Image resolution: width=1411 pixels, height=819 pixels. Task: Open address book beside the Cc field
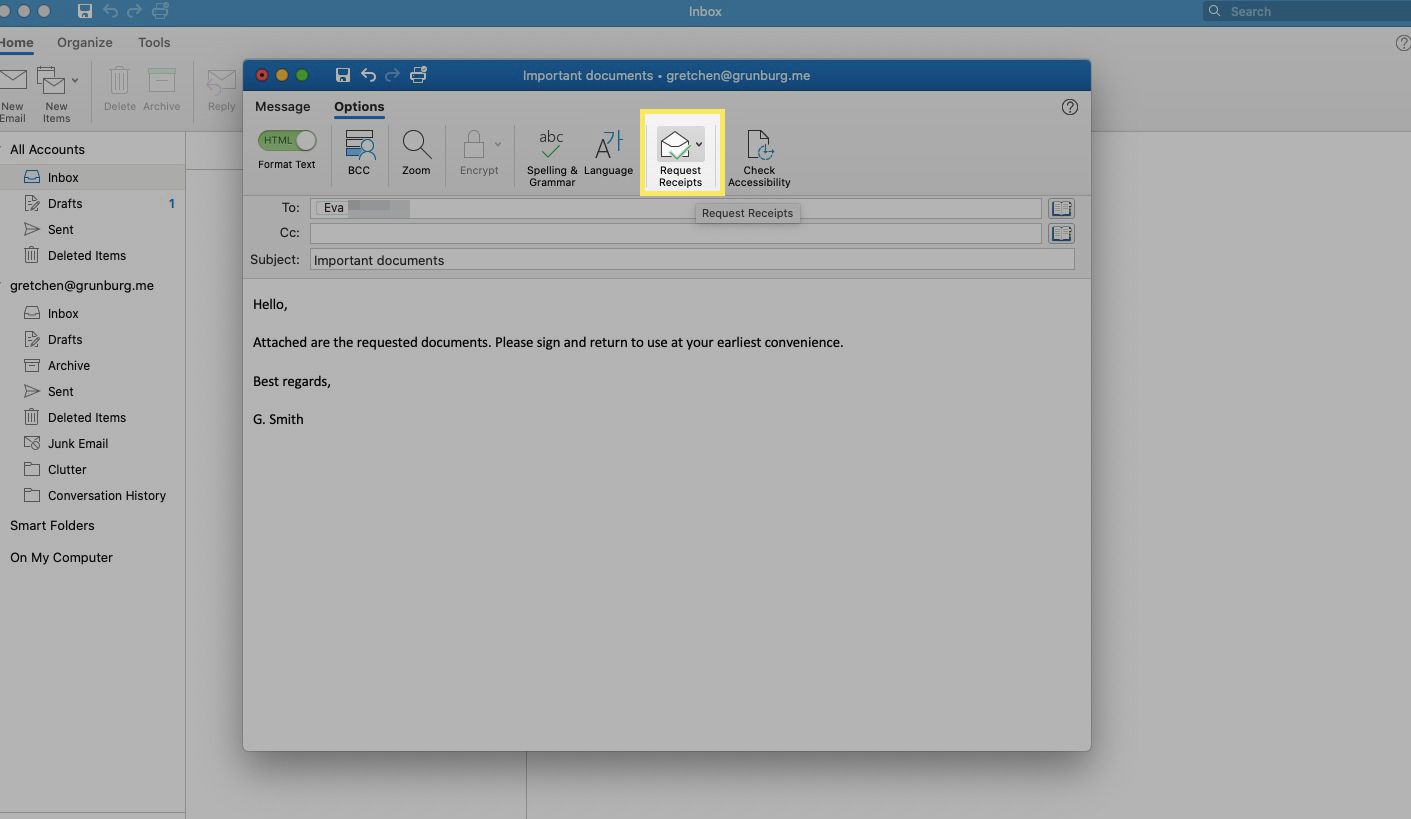click(x=1061, y=233)
